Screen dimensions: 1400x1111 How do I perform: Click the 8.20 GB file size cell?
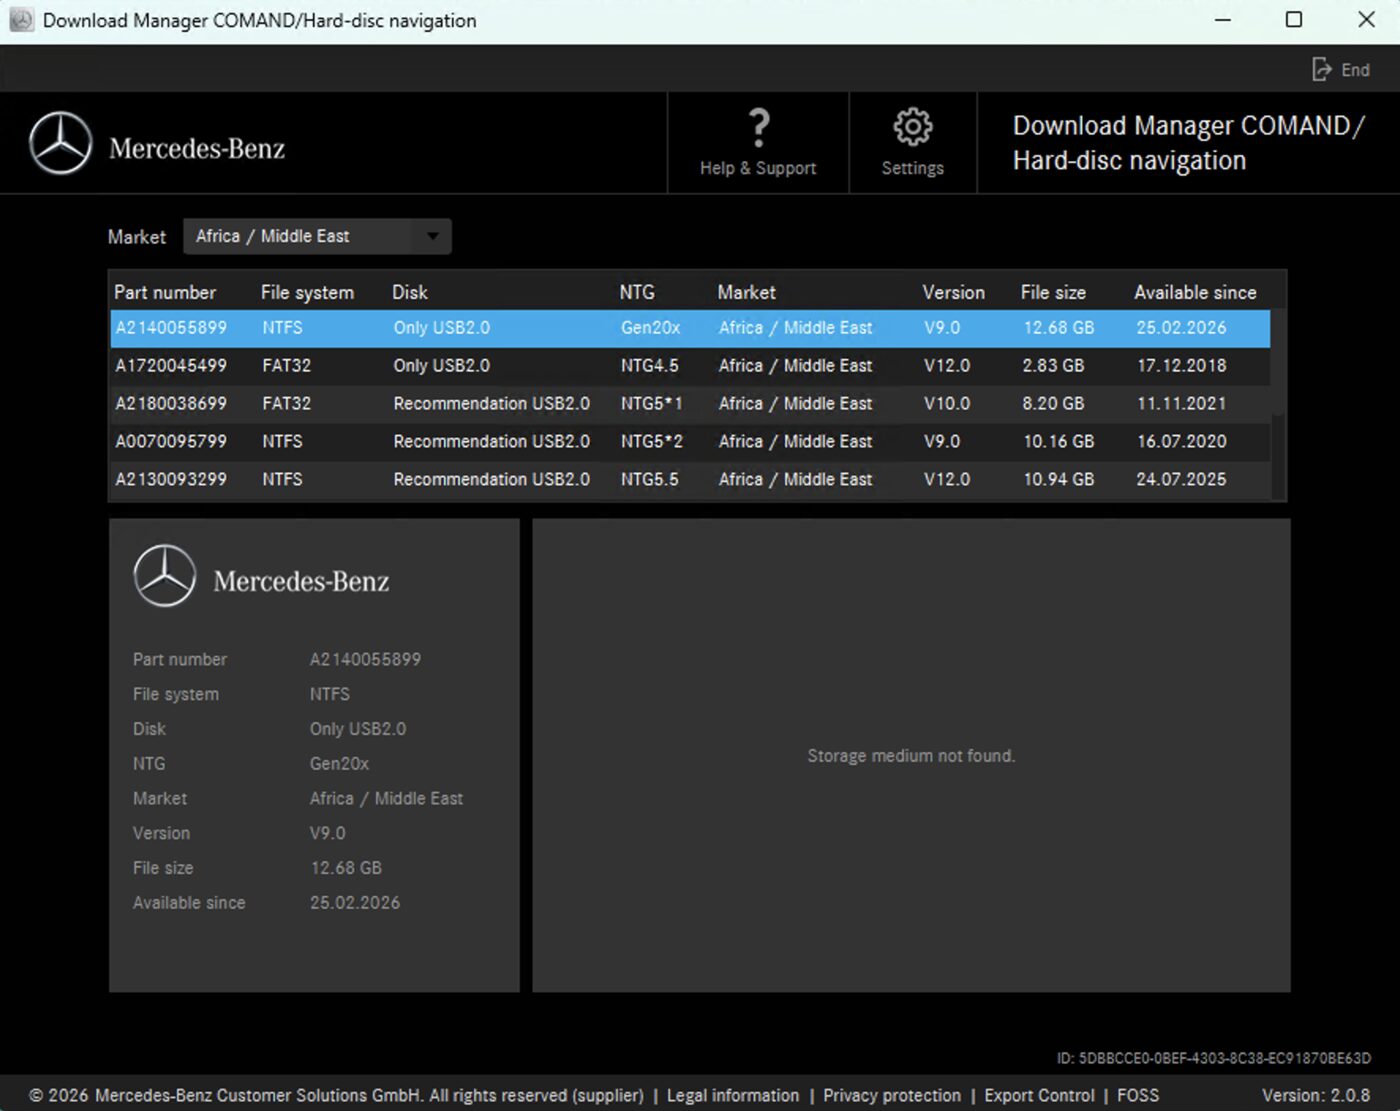click(x=1053, y=404)
